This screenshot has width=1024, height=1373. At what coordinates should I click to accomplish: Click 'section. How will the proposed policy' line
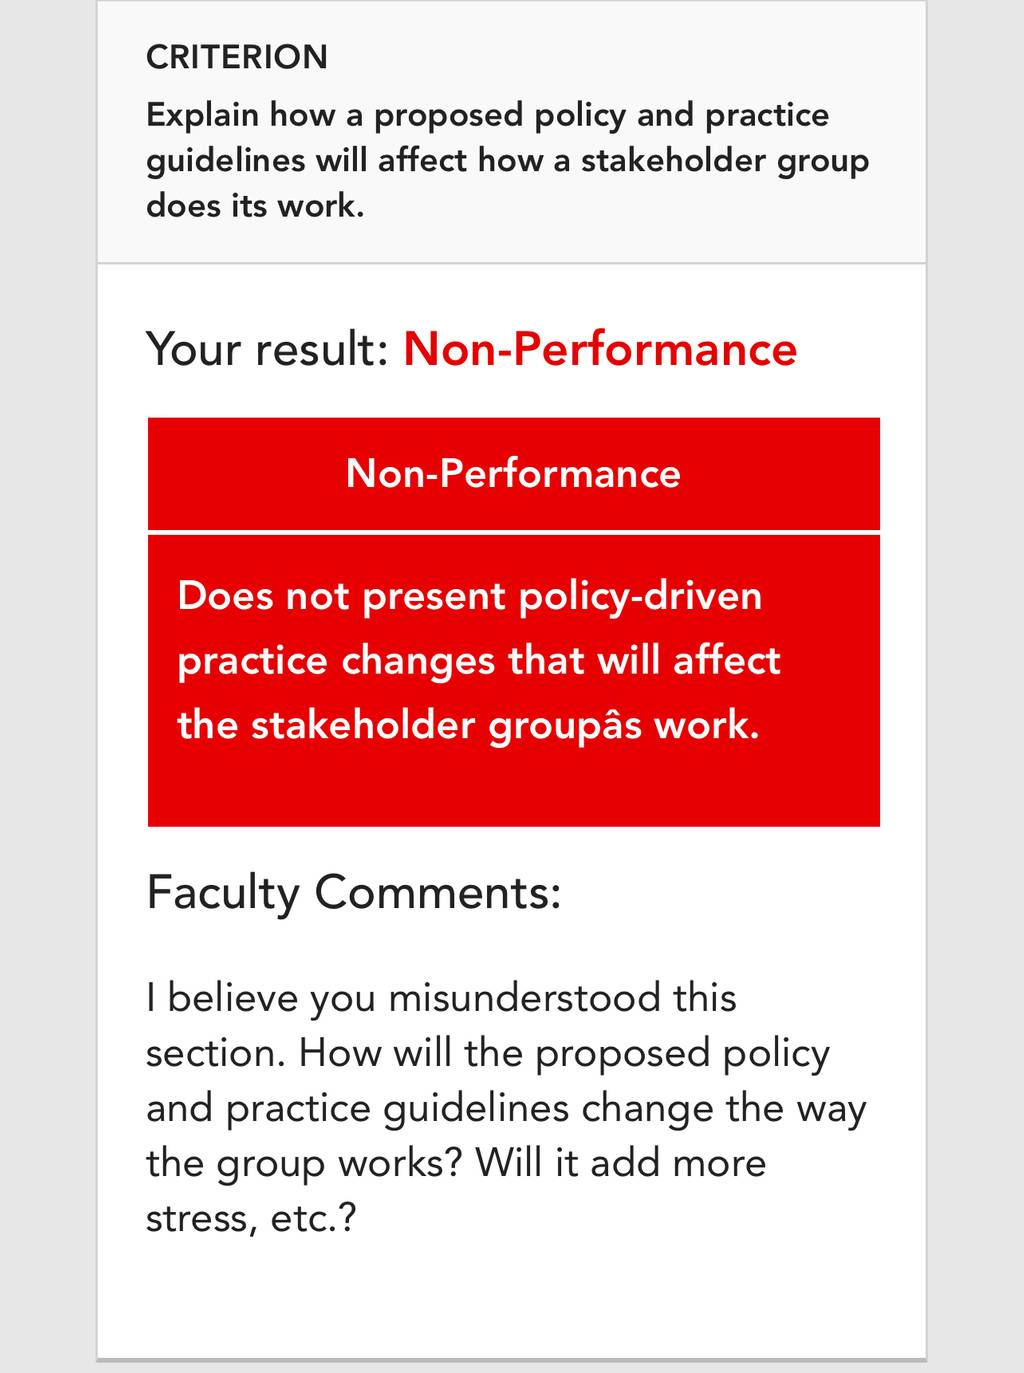click(x=488, y=1054)
